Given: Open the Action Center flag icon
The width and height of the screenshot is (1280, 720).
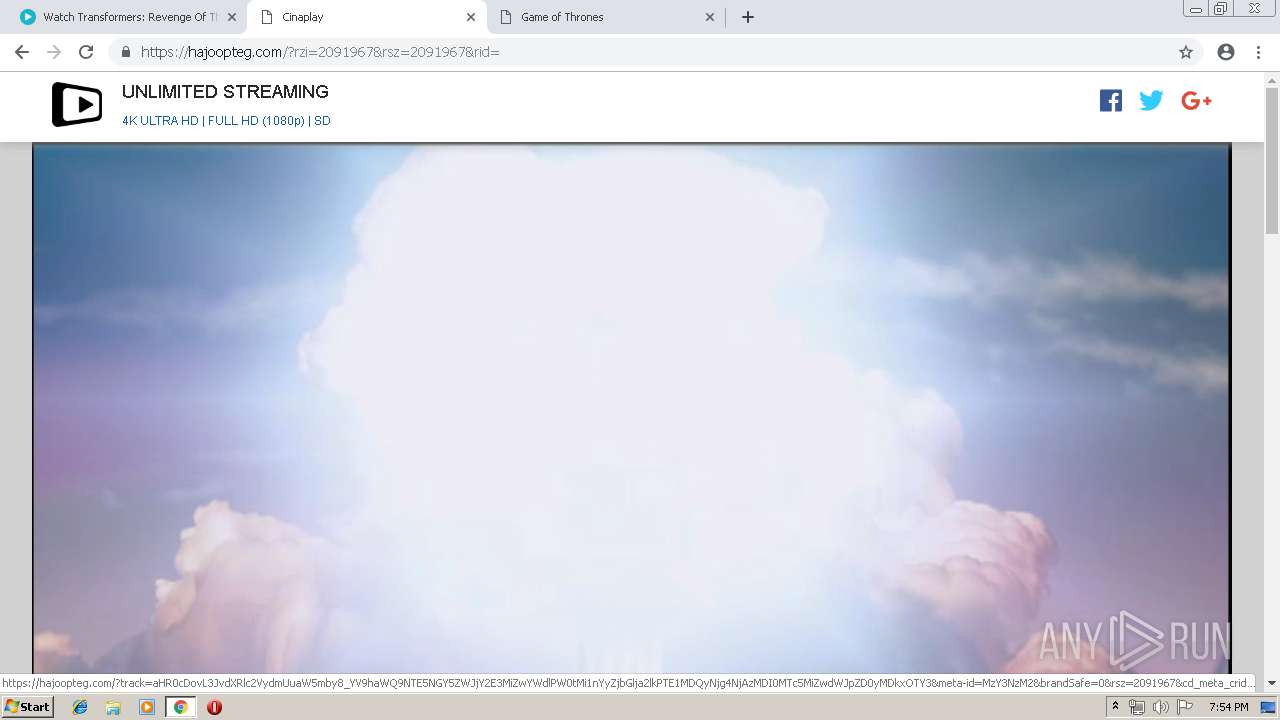Looking at the screenshot, I should pos(1185,707).
